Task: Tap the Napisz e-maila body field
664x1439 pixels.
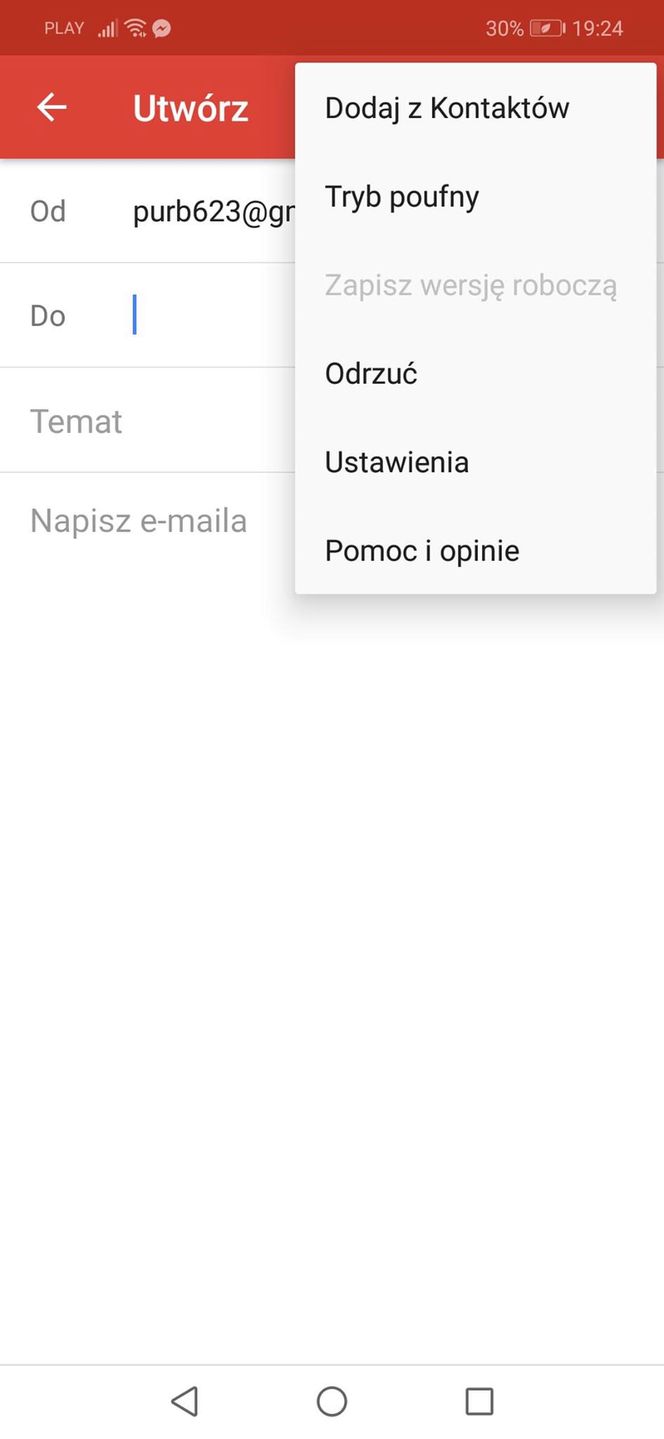Action: pos(138,520)
